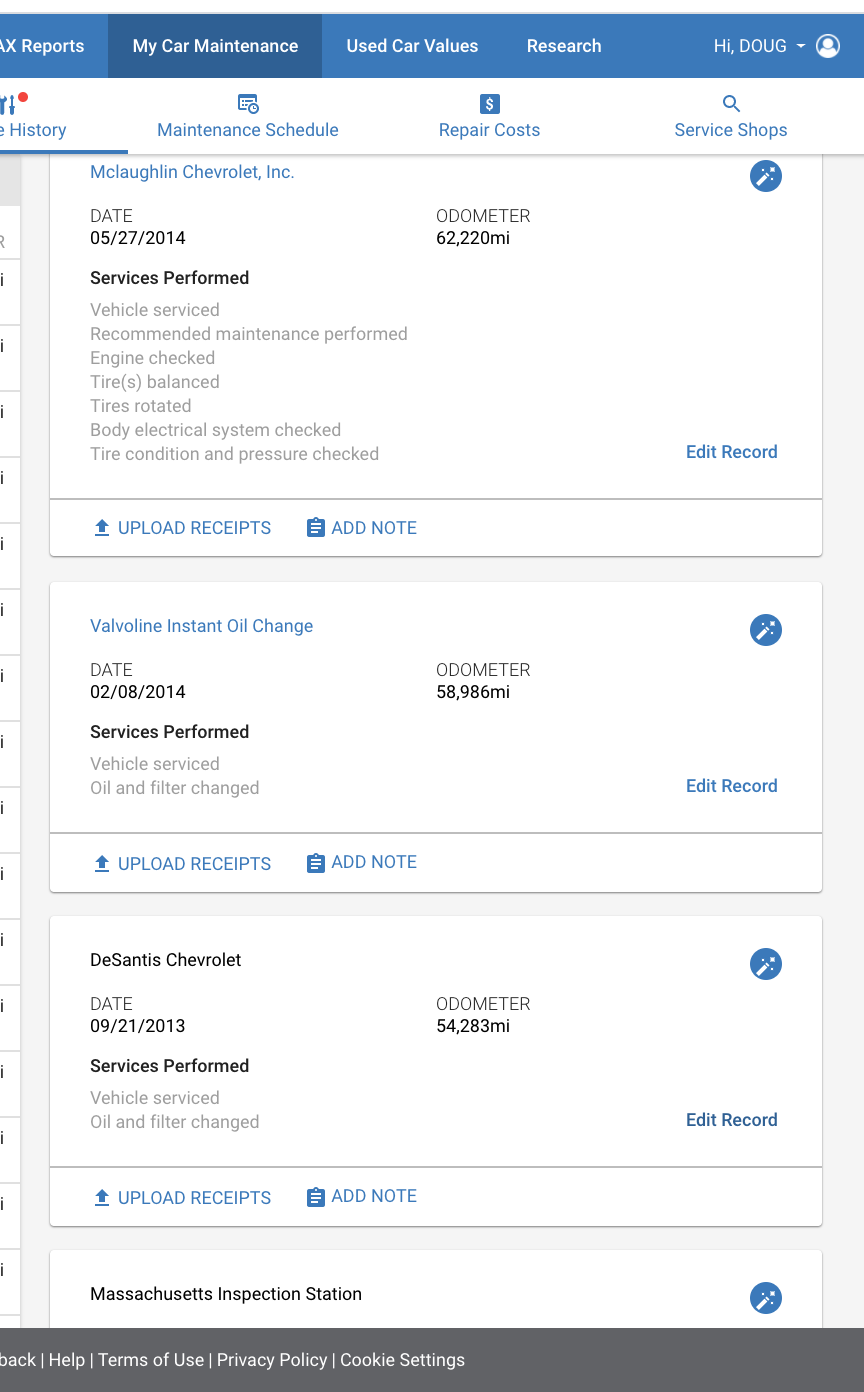Open Maintenance Schedule calendar icon tab
The image size is (864, 1392).
tap(248, 104)
